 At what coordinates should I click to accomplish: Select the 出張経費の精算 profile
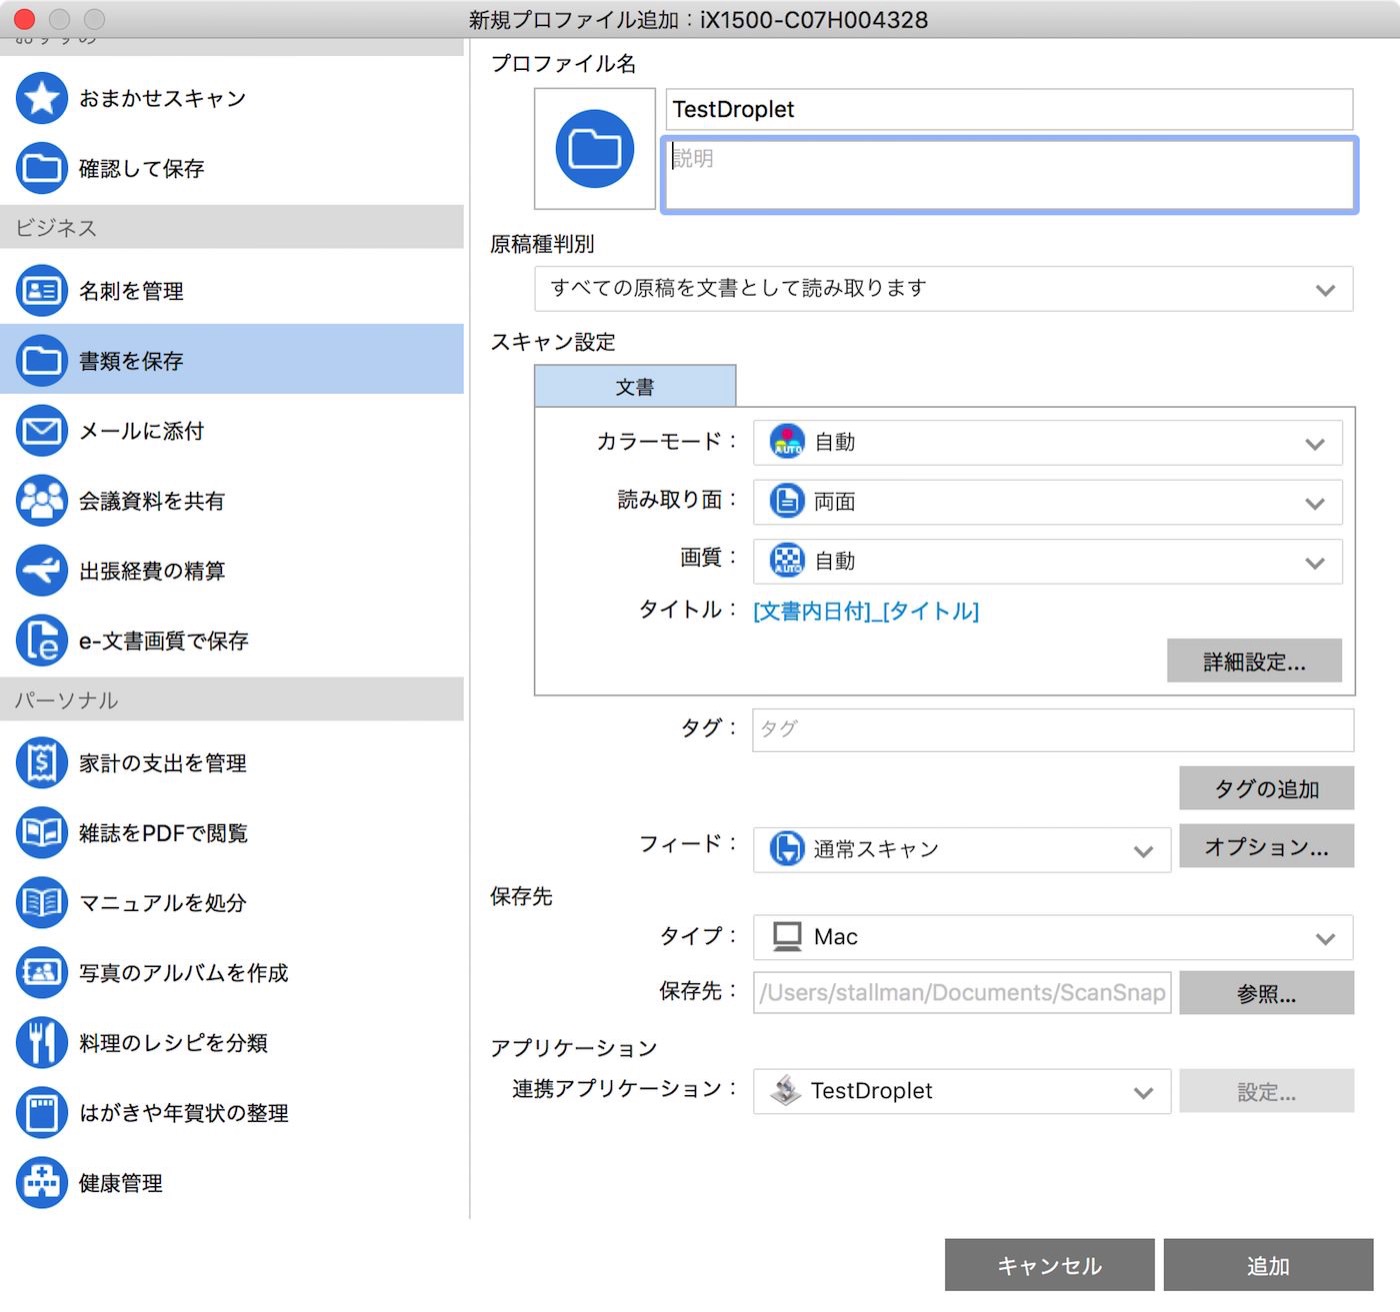(x=232, y=571)
